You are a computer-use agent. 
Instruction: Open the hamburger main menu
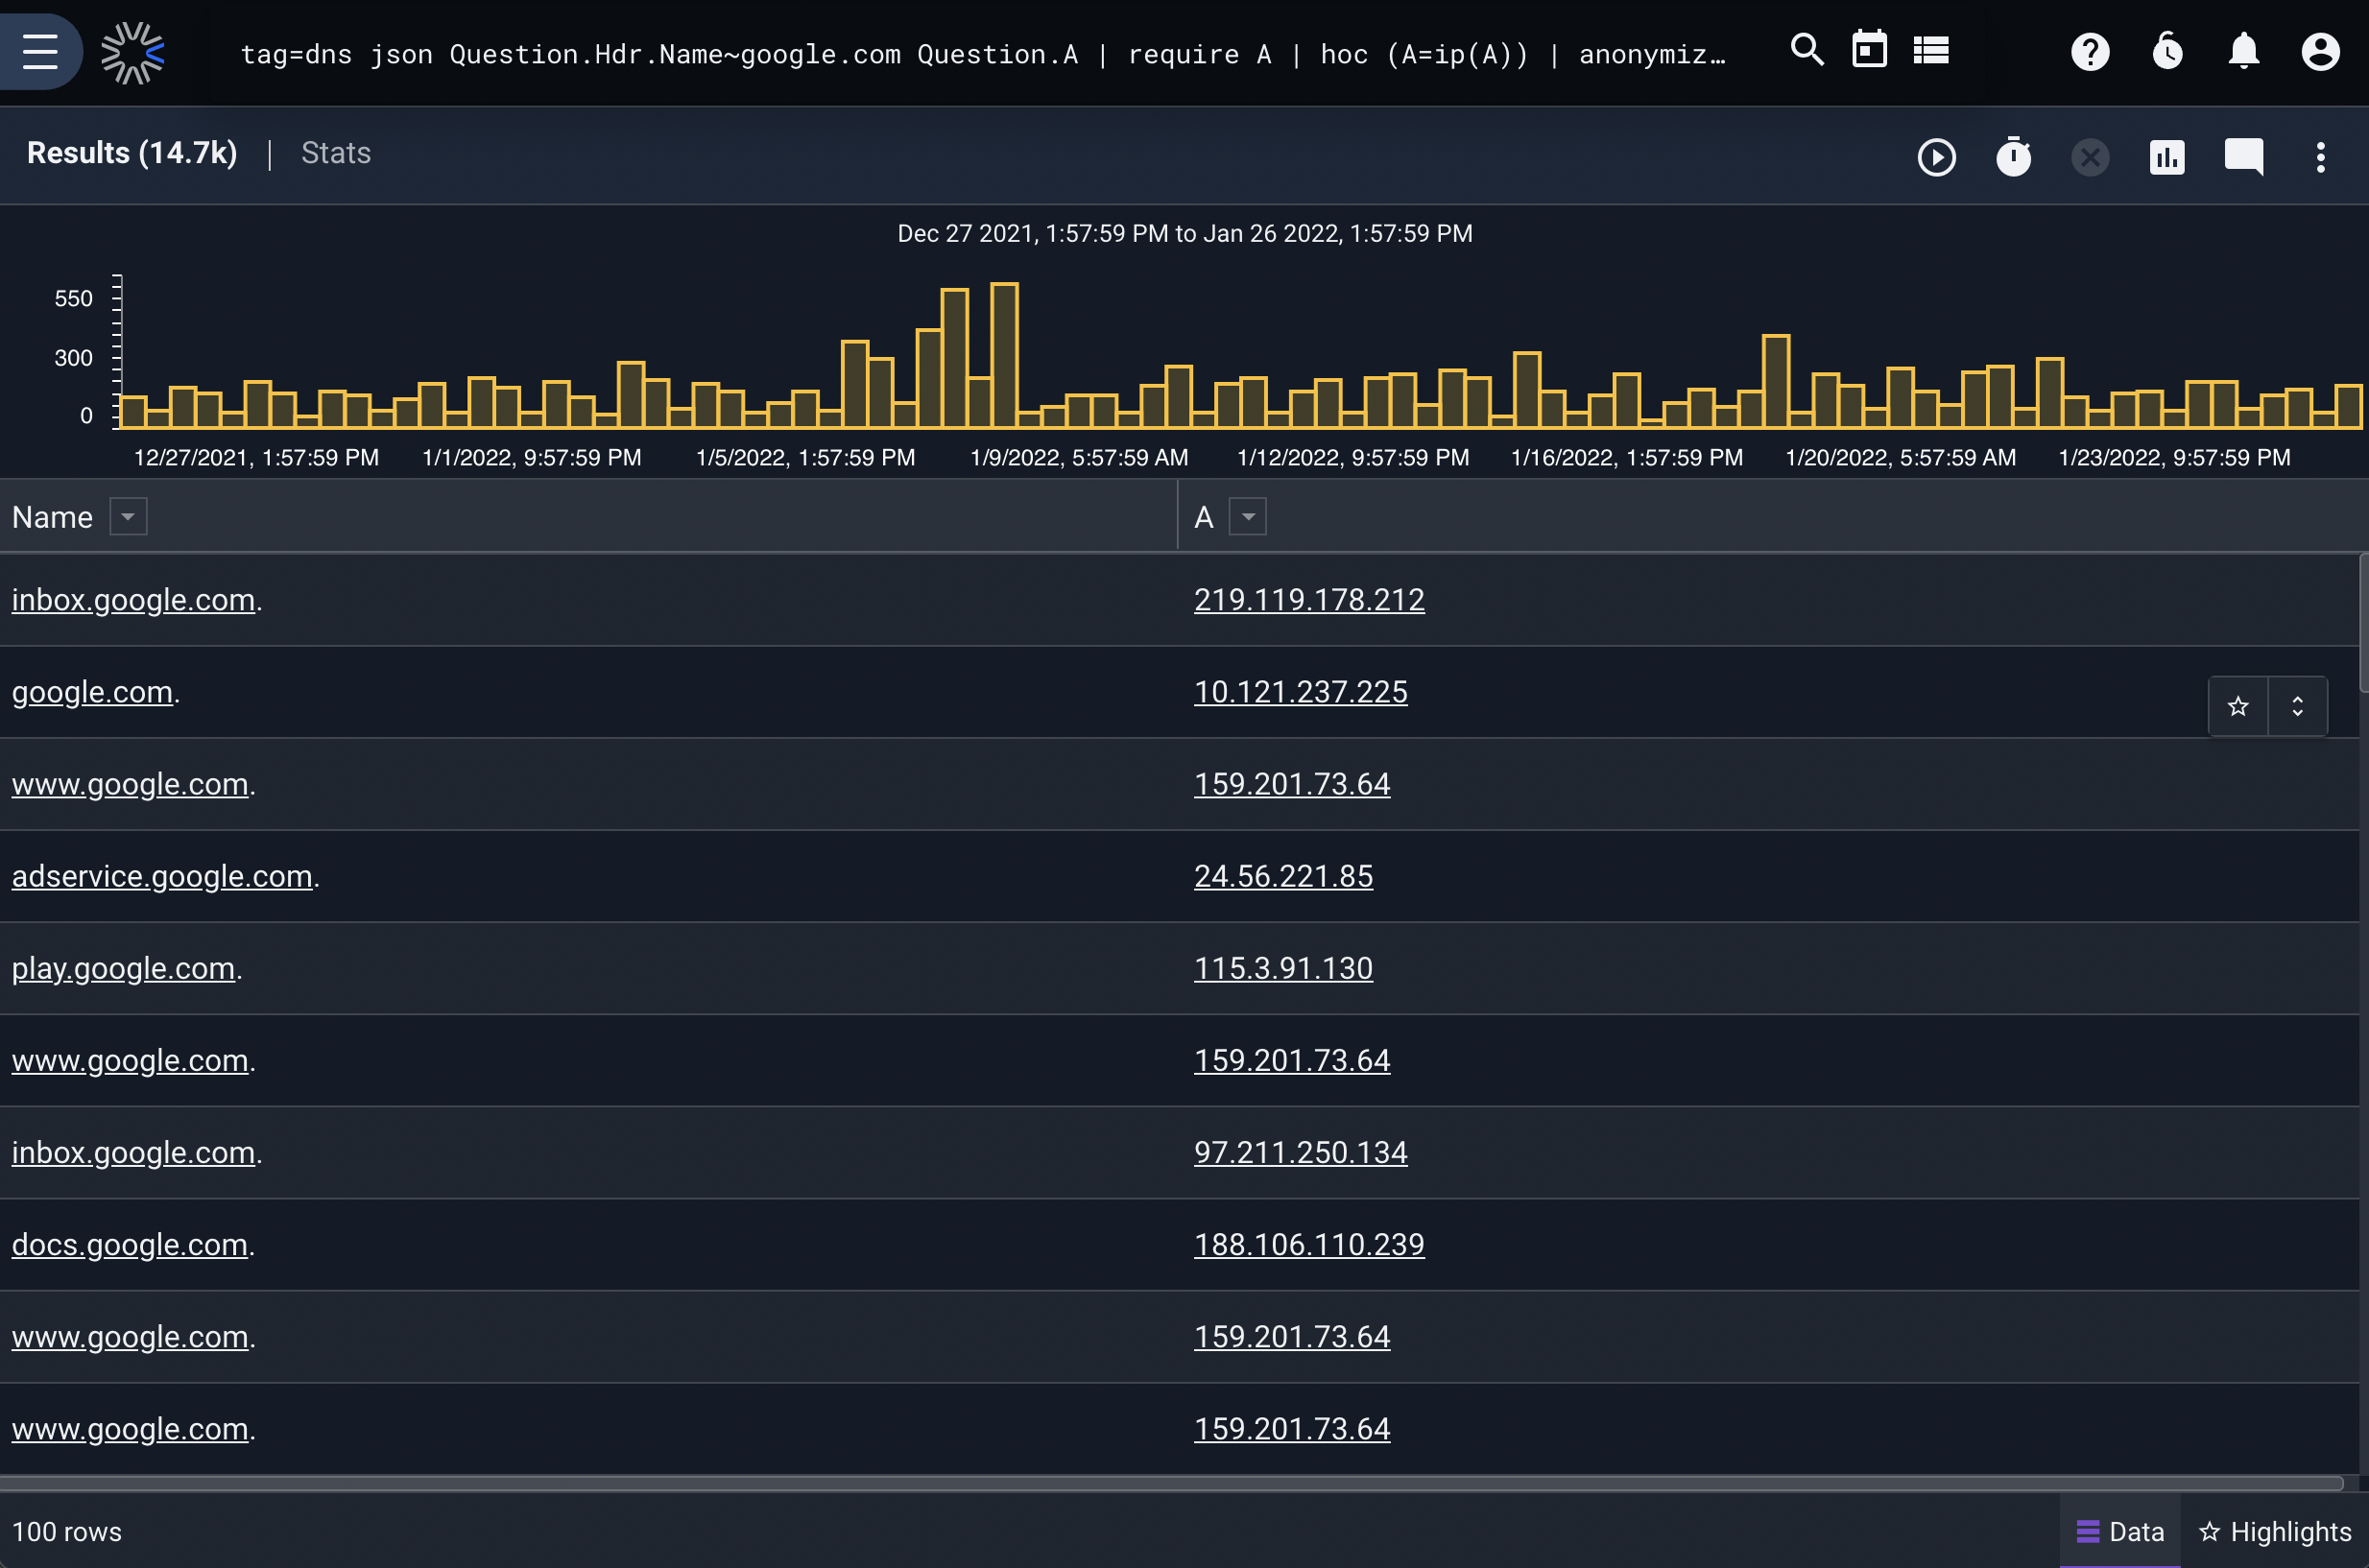[40, 51]
